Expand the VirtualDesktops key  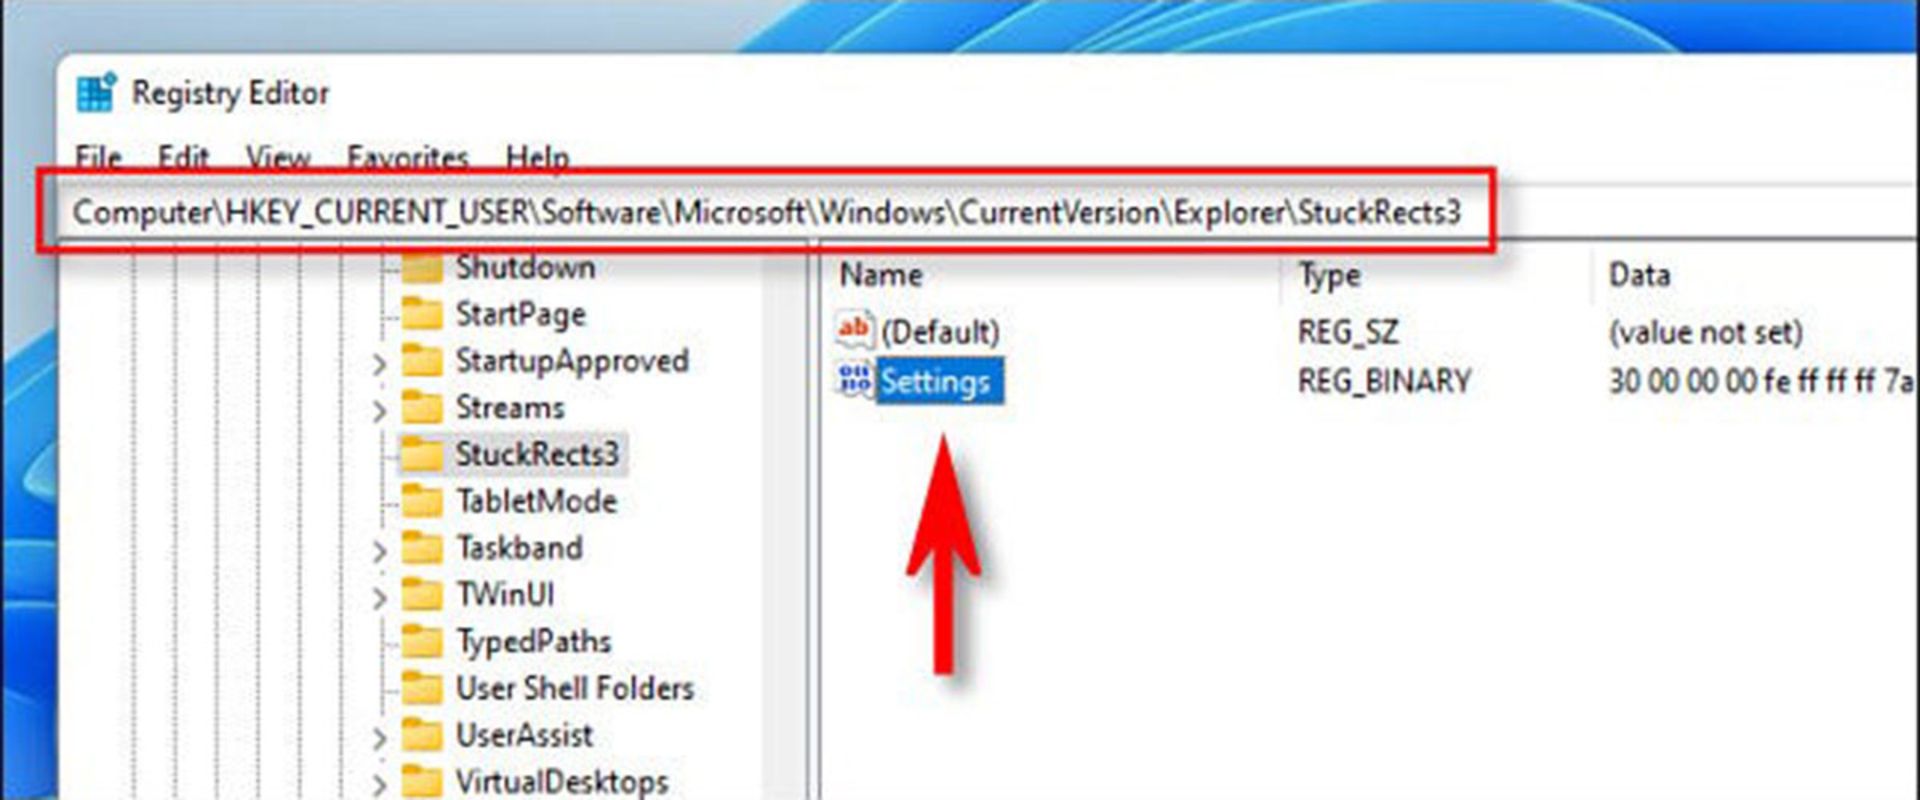pyautogui.click(x=379, y=785)
